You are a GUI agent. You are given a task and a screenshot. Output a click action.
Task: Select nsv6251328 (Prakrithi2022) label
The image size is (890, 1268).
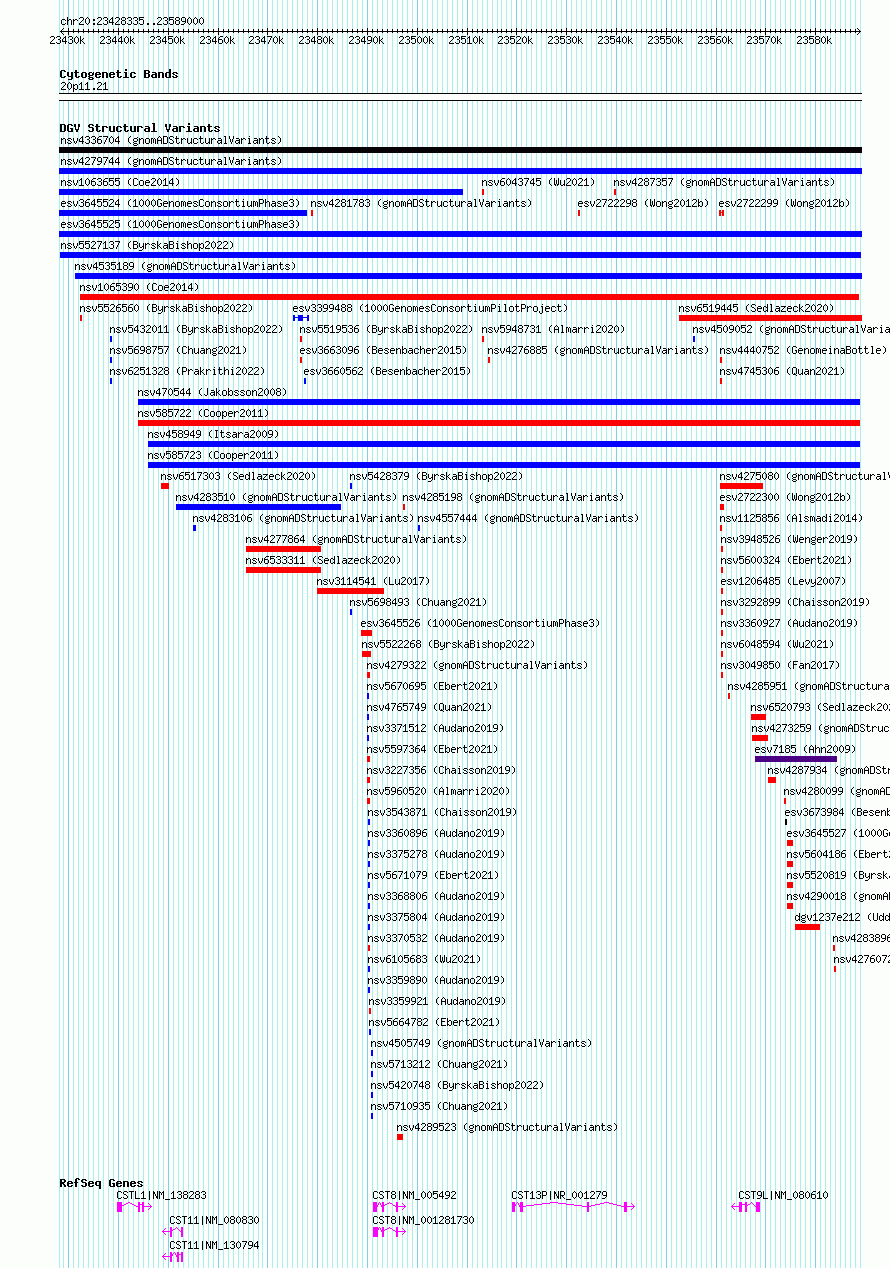(x=187, y=371)
